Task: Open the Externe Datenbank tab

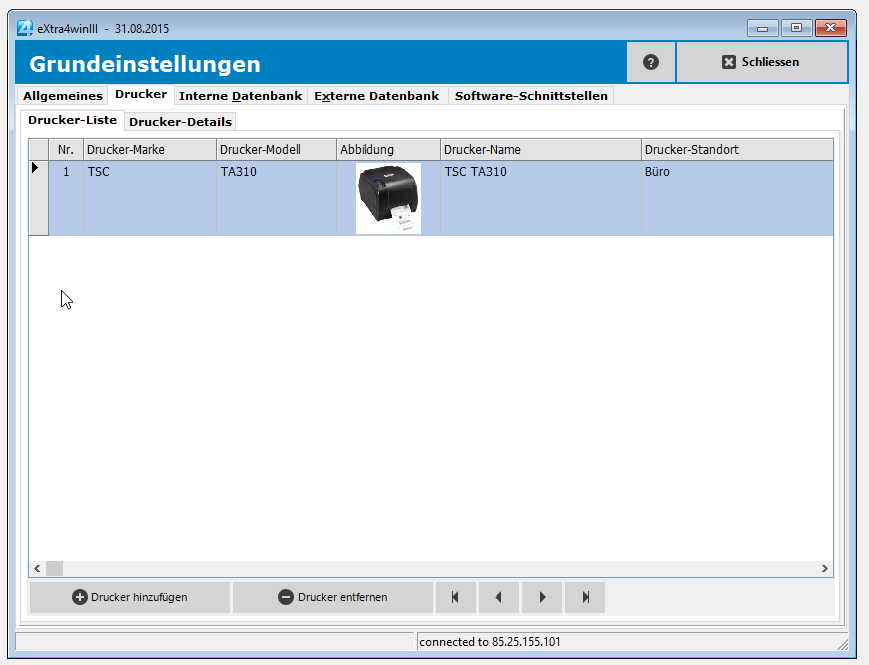Action: pyautogui.click(x=376, y=95)
